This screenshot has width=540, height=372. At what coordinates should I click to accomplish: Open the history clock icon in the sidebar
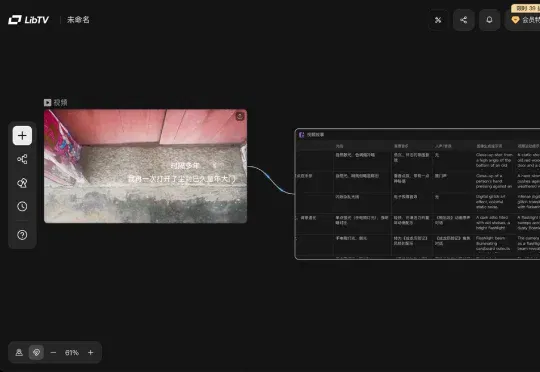(x=22, y=206)
